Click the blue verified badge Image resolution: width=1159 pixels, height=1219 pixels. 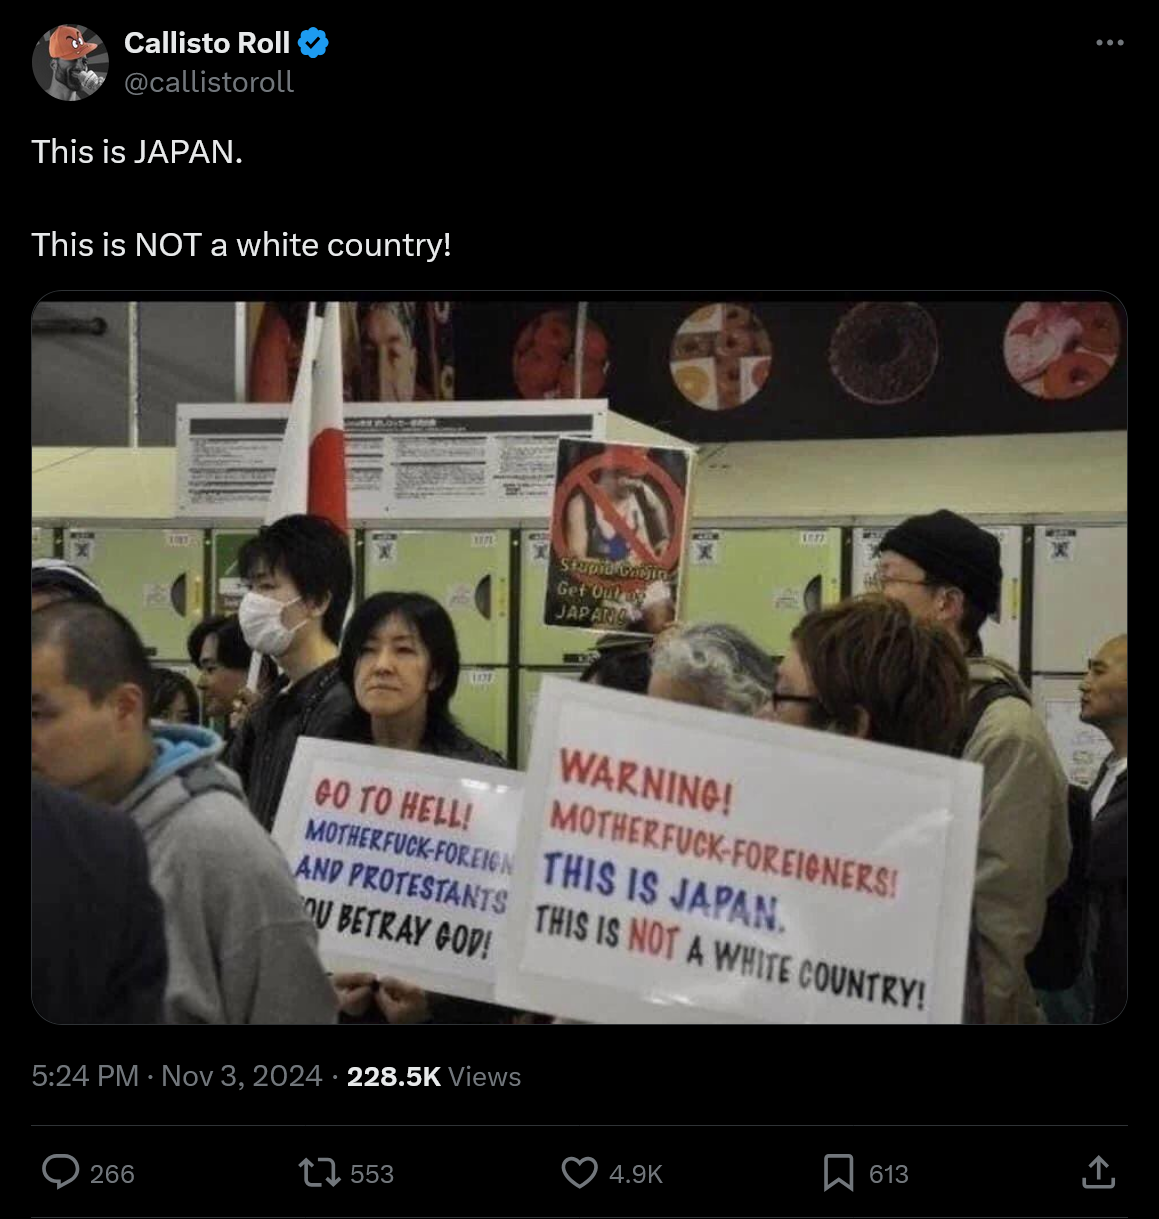click(x=313, y=43)
